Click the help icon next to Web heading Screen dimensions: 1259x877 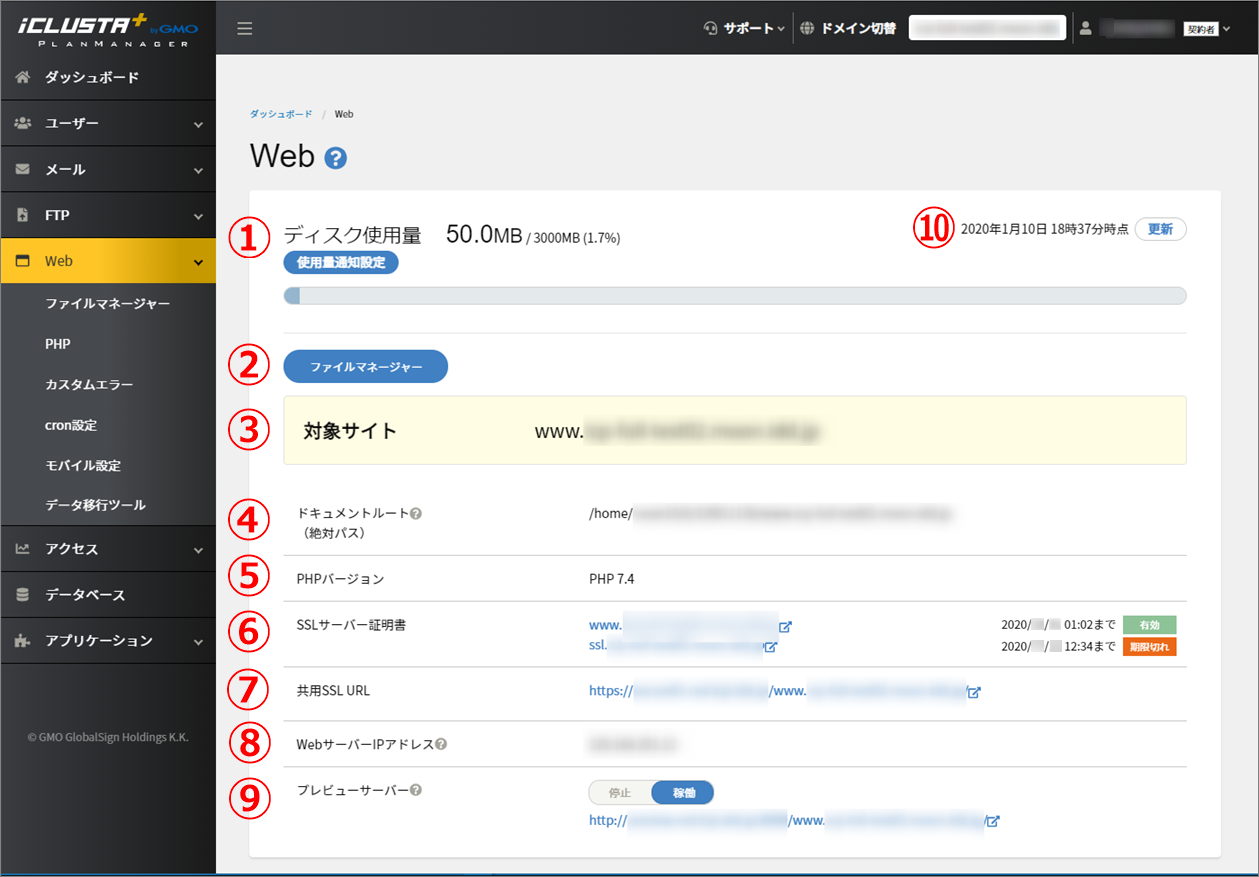[x=336, y=157]
